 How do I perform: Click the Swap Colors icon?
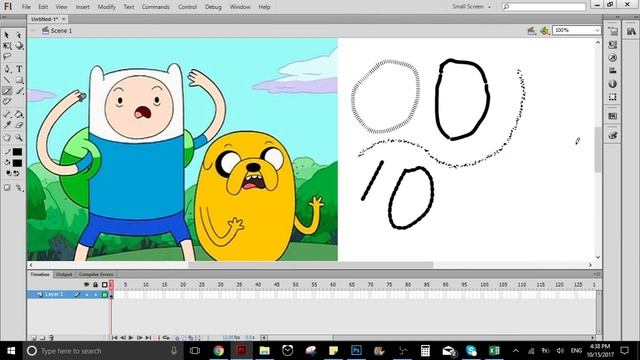(x=17, y=173)
